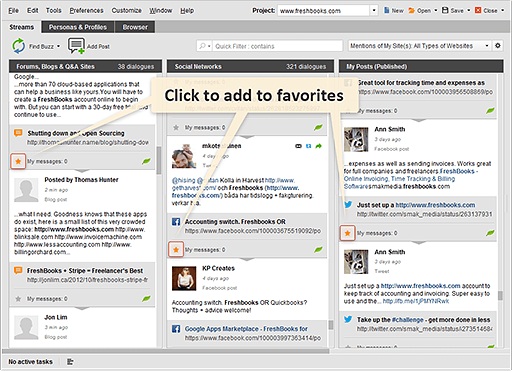Click the green reply arrow on mkotskinen's tweet
This screenshot has height=372, width=512.
(319, 146)
